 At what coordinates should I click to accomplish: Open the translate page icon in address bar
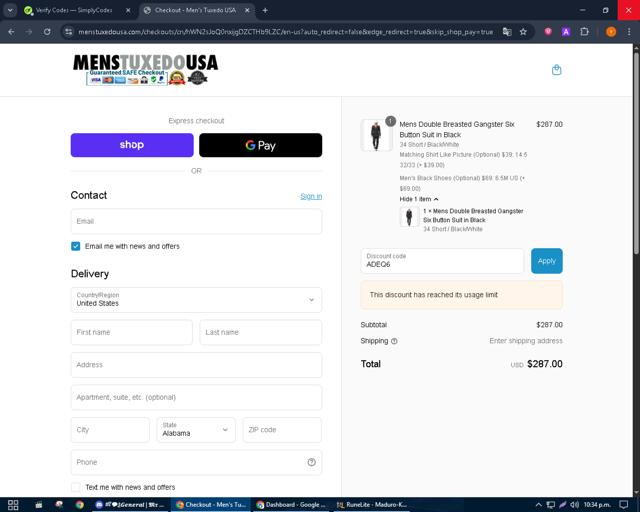pos(507,32)
